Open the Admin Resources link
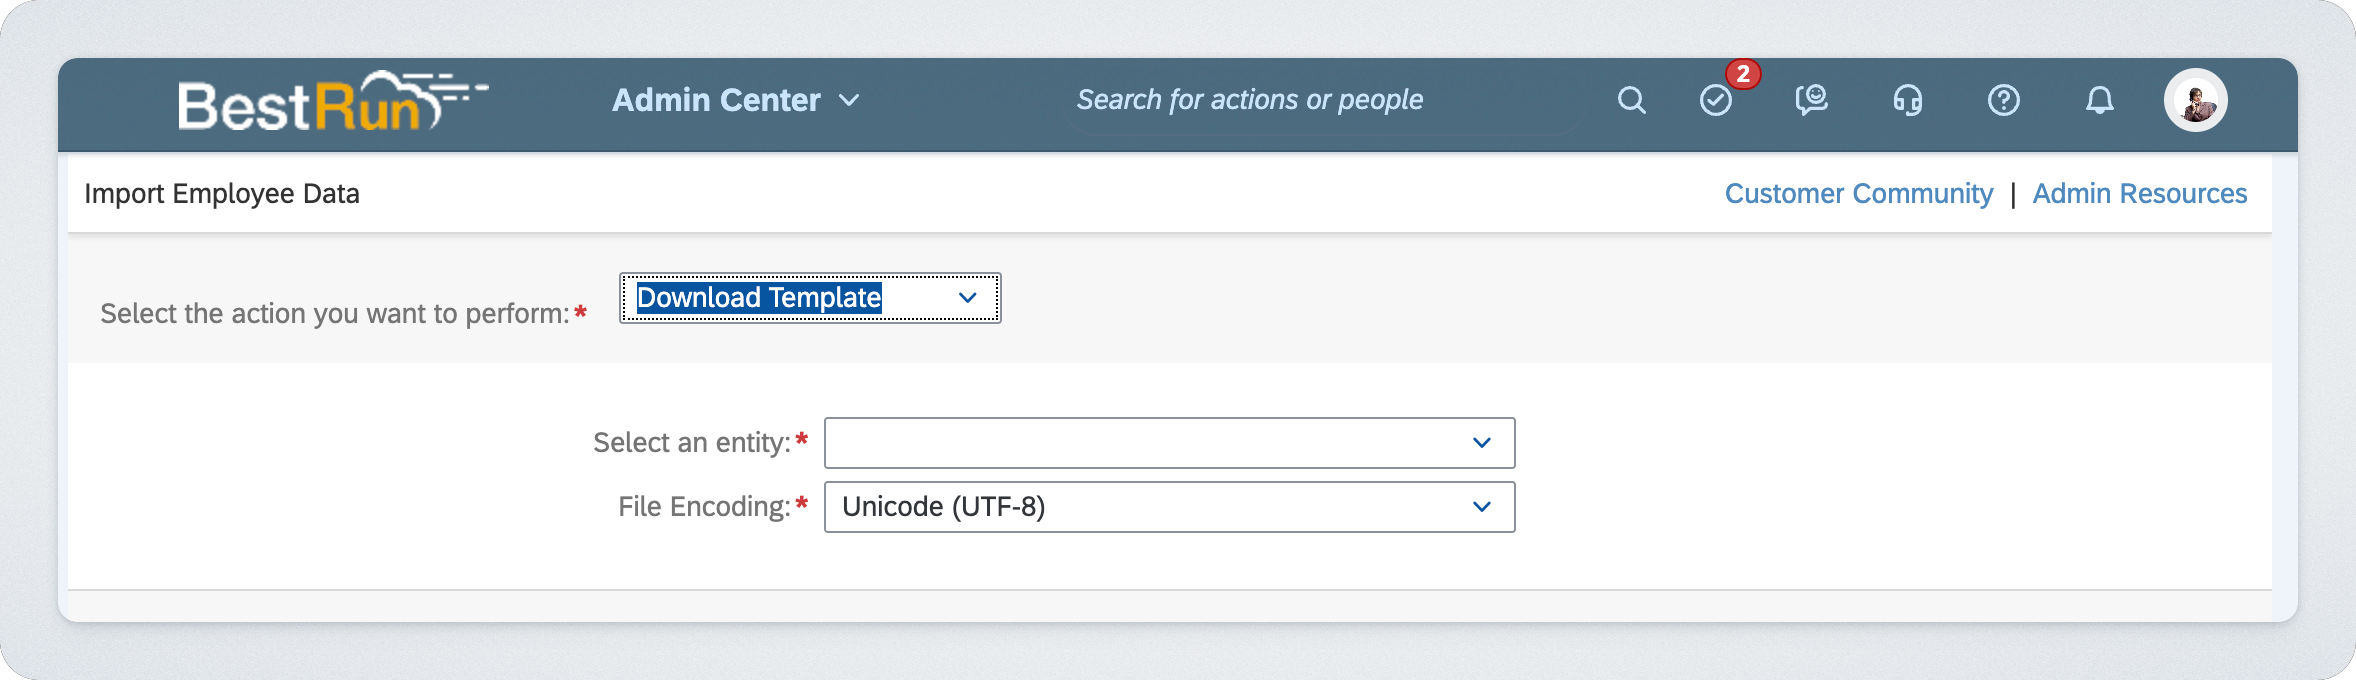The height and width of the screenshot is (680, 2356). (x=2139, y=193)
